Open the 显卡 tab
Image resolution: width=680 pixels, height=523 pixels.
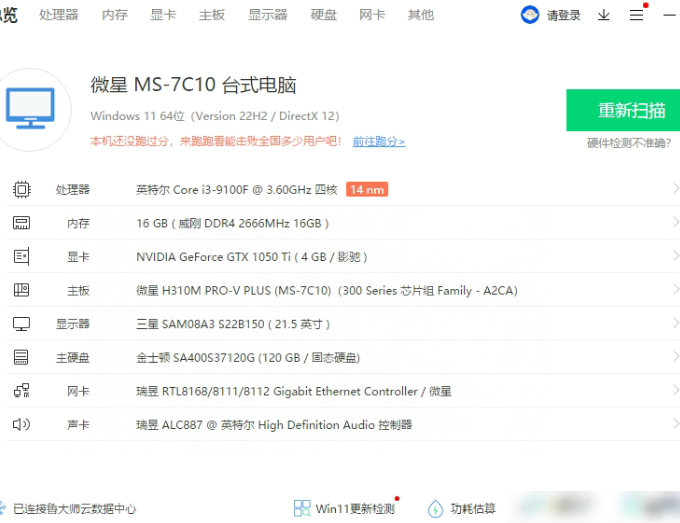click(x=163, y=15)
